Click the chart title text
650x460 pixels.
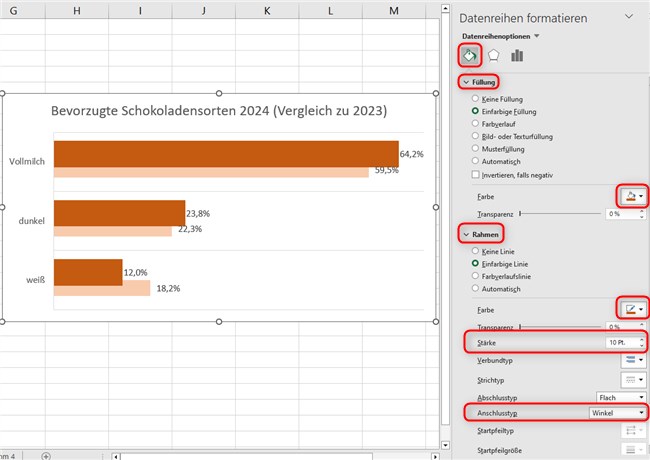pos(219,110)
